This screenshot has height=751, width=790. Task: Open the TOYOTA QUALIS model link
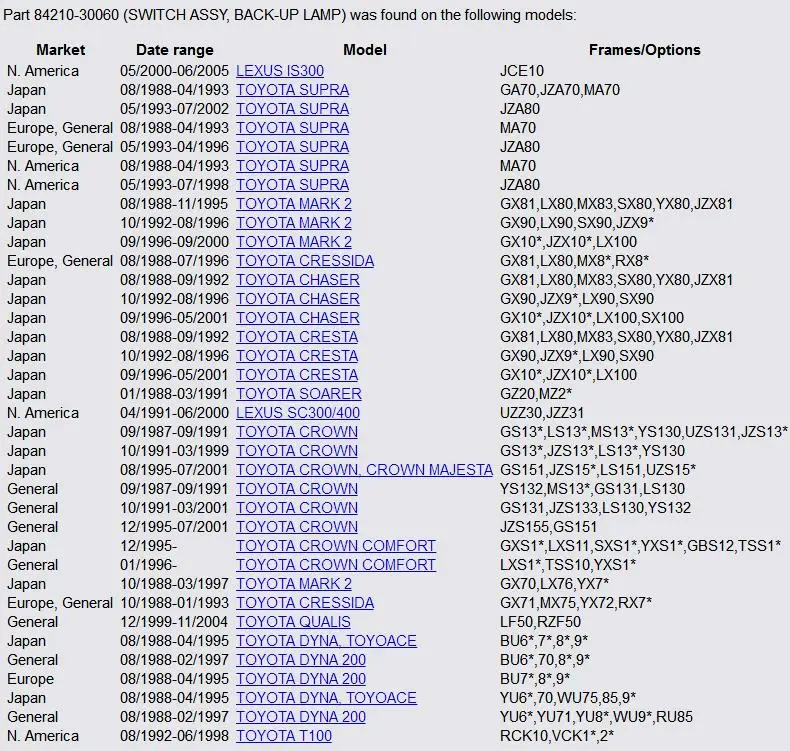coord(293,623)
